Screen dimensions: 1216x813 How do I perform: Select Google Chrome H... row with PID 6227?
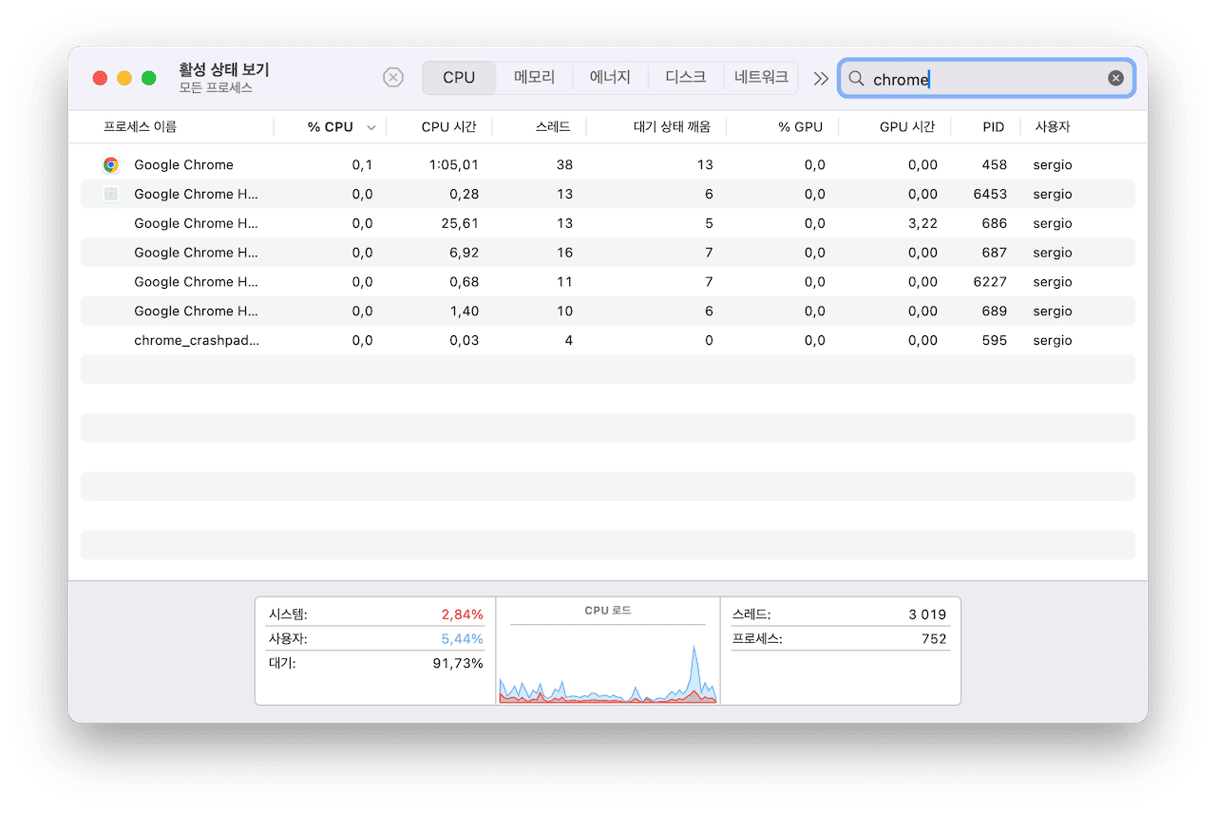pyautogui.click(x=607, y=282)
